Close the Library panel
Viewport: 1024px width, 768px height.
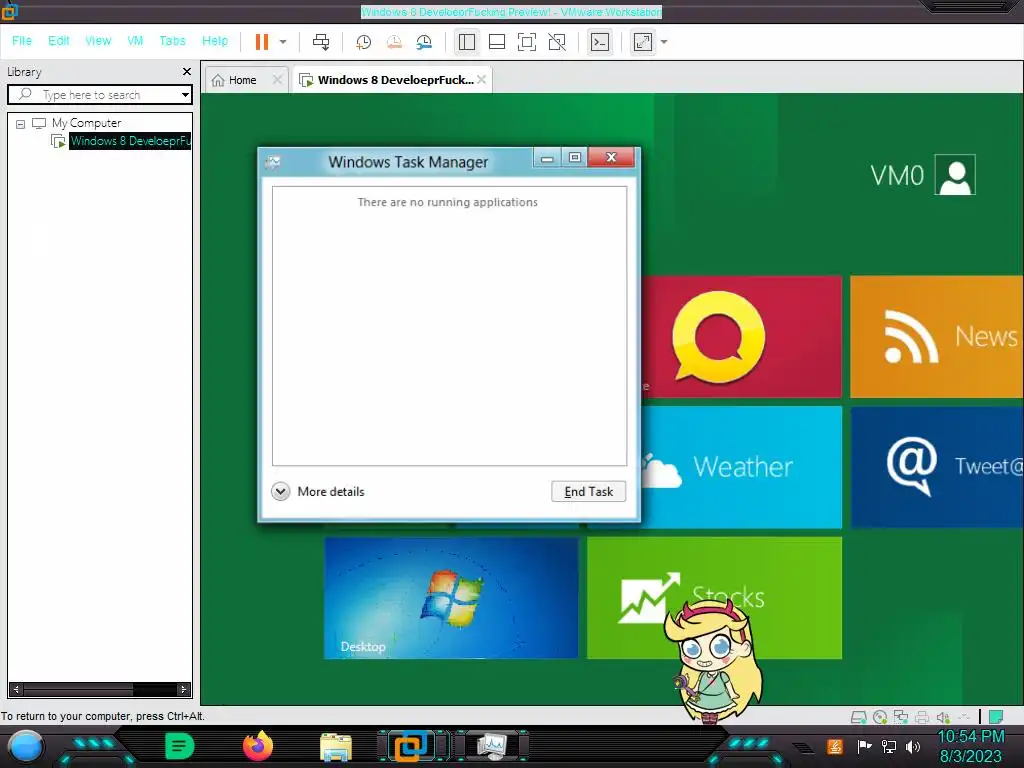click(187, 71)
